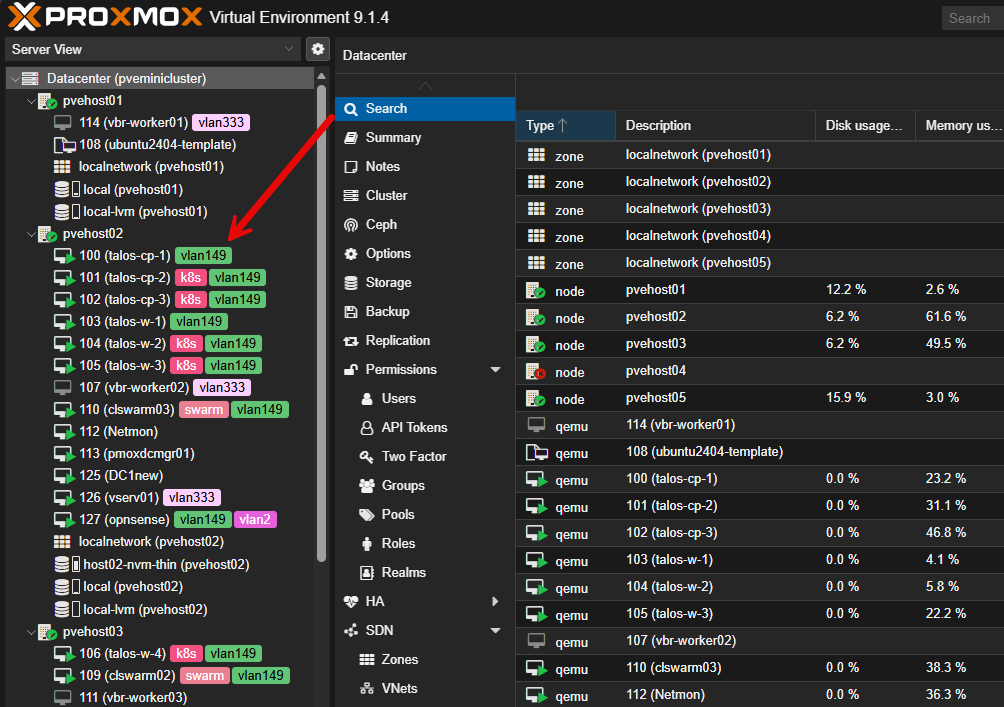Click the stopped VM icon for 114 (vbr-worker01)
Image resolution: width=1004 pixels, height=707 pixels.
pos(63,122)
